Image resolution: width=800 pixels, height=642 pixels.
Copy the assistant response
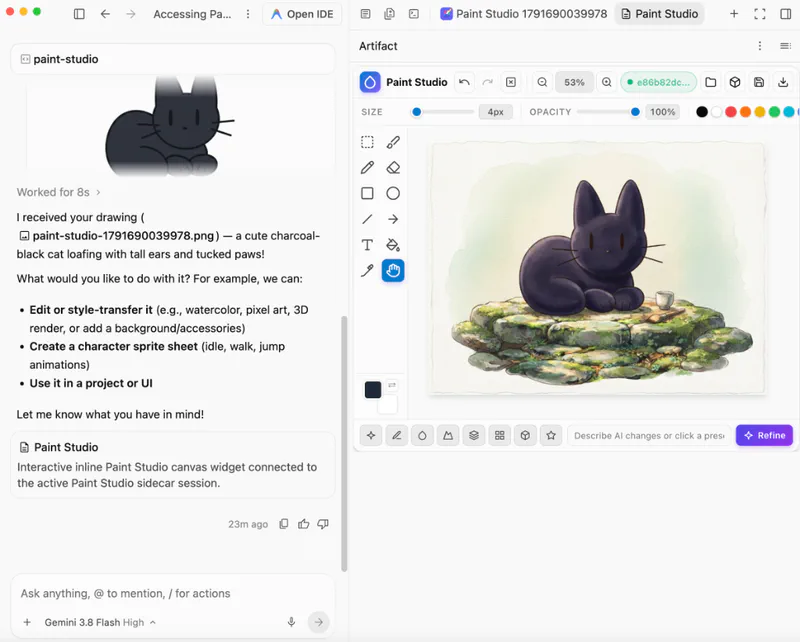tap(284, 524)
